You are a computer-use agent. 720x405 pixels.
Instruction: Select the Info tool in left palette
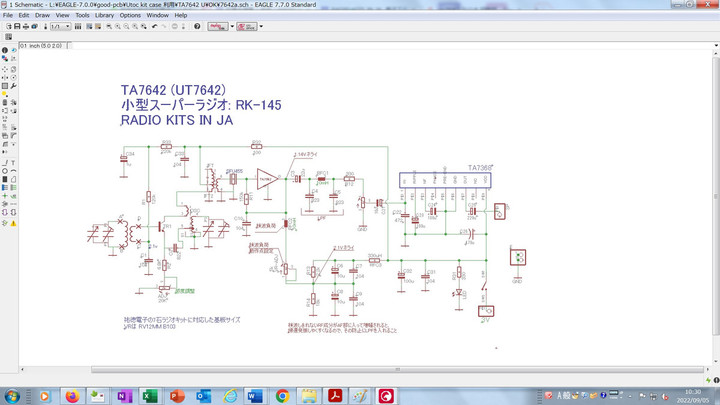click(6, 49)
